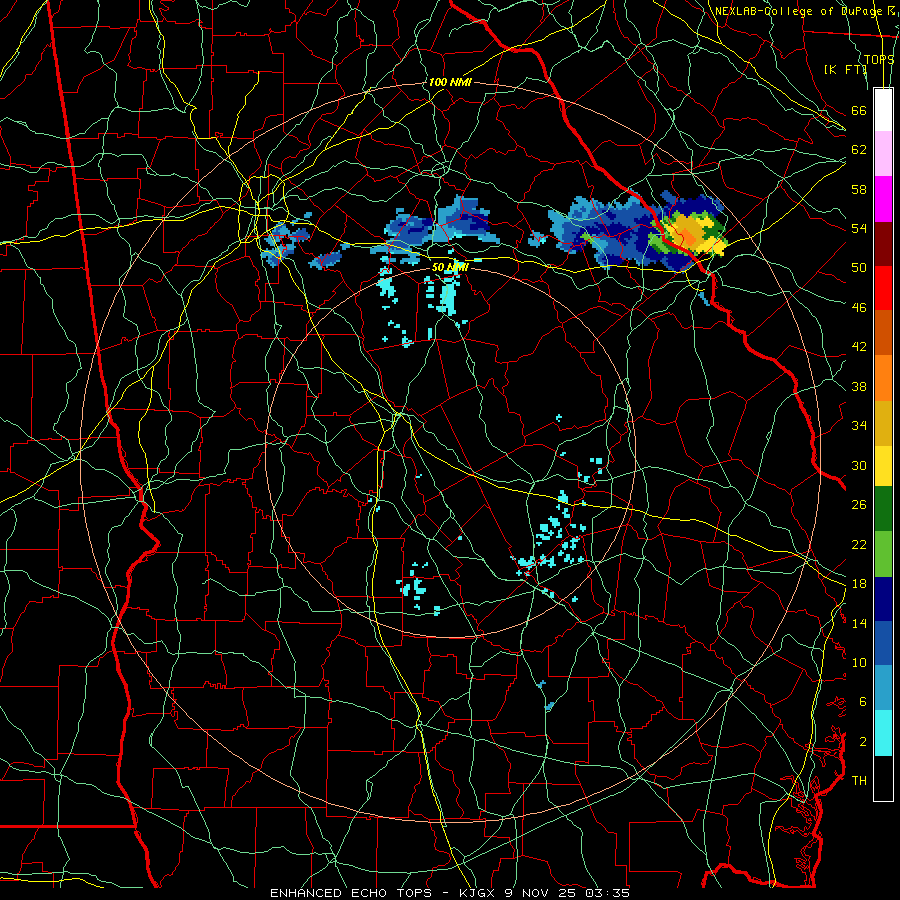Click the legend value "66"
The image size is (900, 900).
(859, 110)
